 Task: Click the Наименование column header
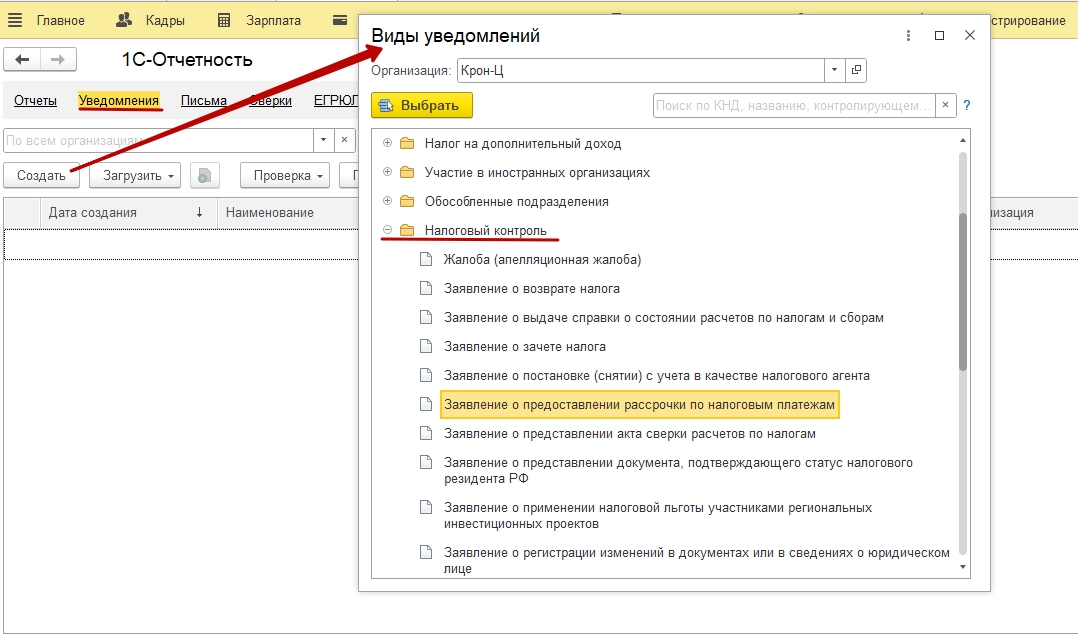(288, 212)
